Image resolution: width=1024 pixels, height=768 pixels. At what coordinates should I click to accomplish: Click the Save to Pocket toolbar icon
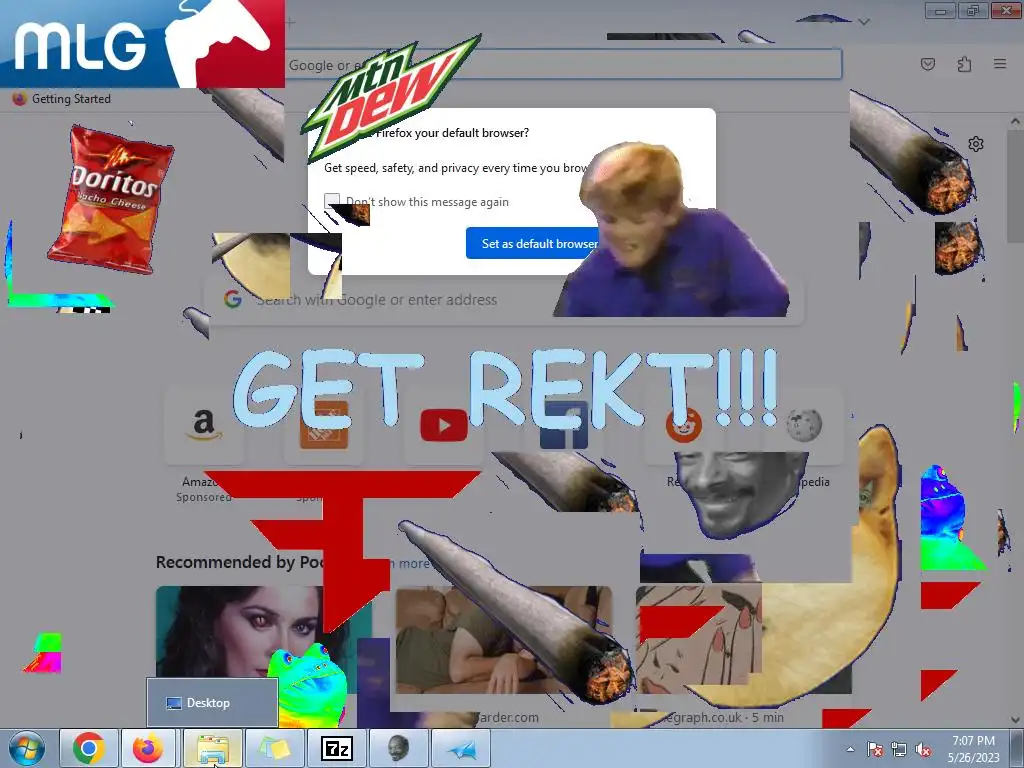[x=927, y=64]
